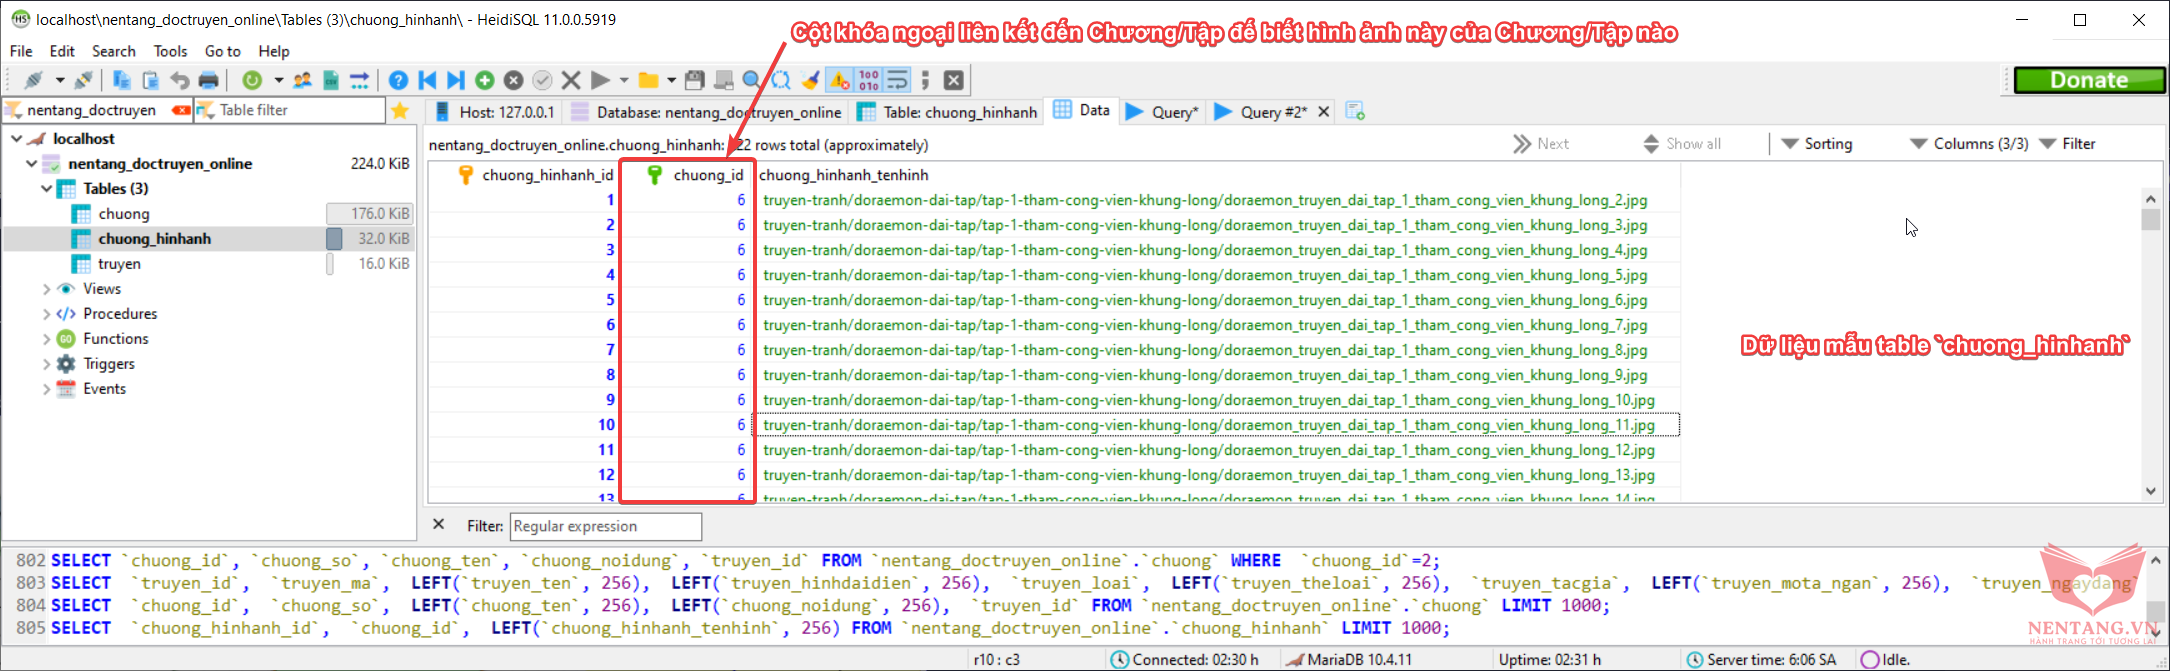2170x671 pixels.
Task: Click the export to CSV file icon
Action: pyautogui.click(x=331, y=80)
